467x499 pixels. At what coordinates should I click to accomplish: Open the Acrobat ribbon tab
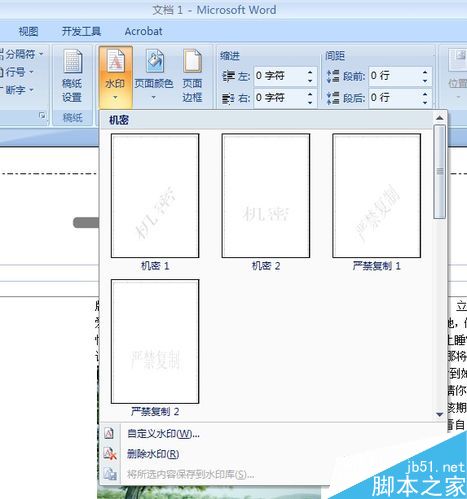pyautogui.click(x=144, y=31)
